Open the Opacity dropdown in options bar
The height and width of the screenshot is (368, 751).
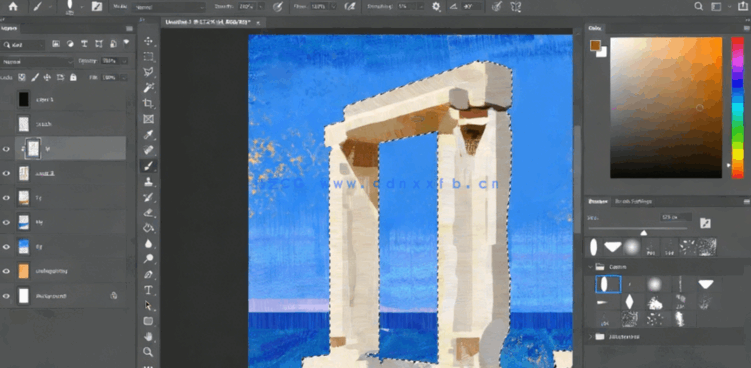pos(261,7)
